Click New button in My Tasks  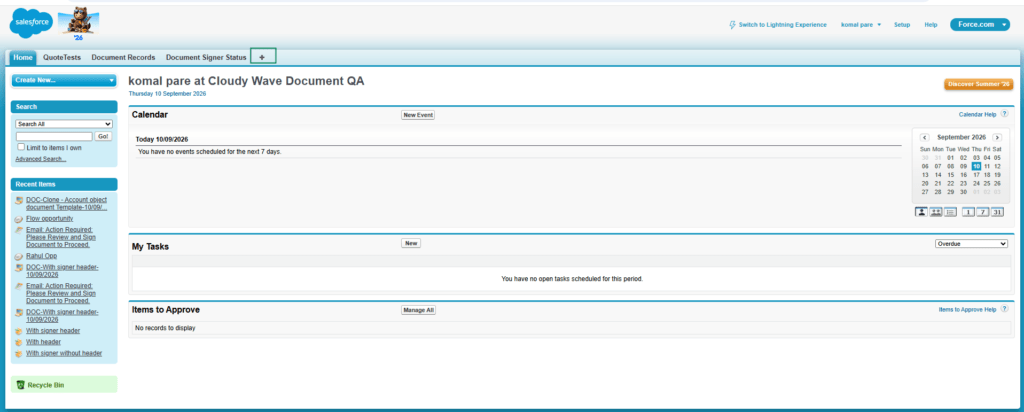411,243
